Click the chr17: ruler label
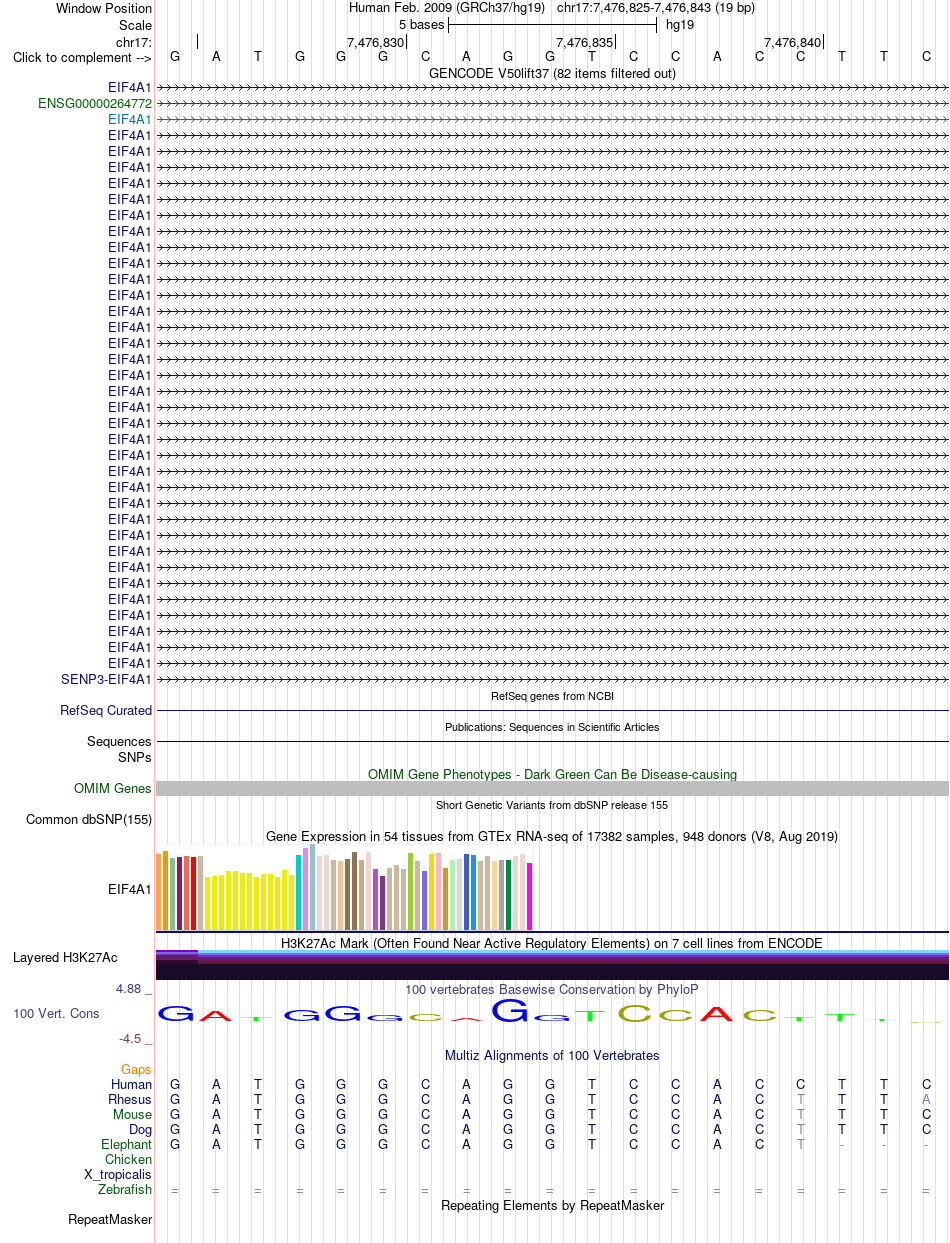The height and width of the screenshot is (1243, 950). point(134,42)
